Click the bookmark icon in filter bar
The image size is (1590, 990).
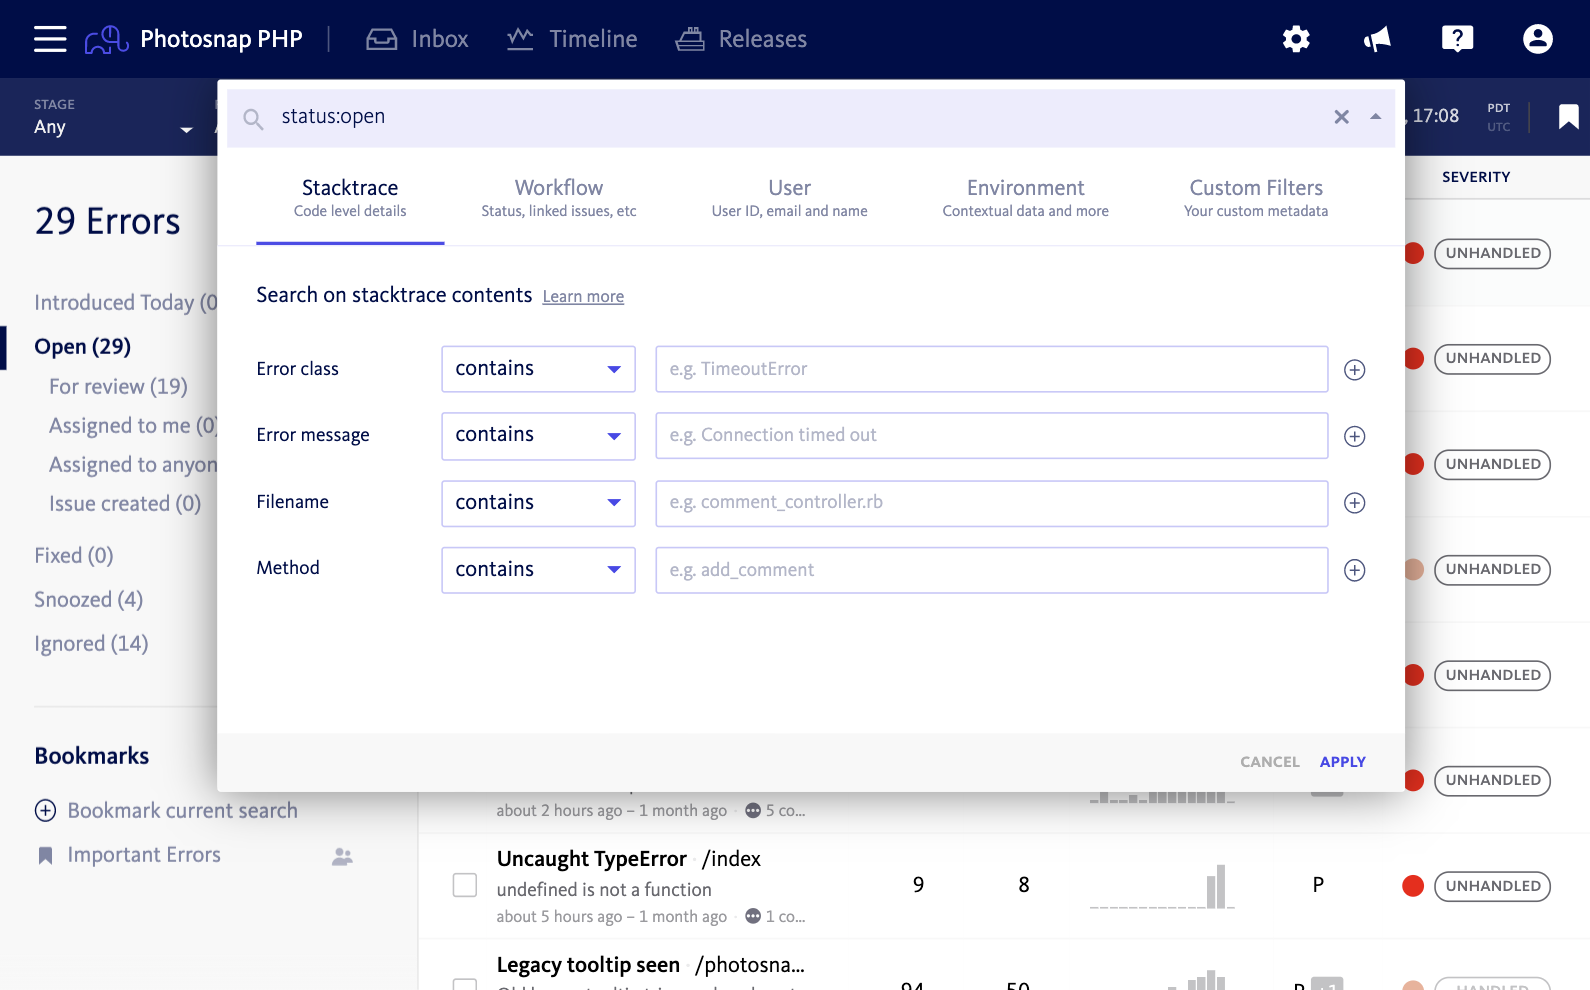click(x=1568, y=117)
